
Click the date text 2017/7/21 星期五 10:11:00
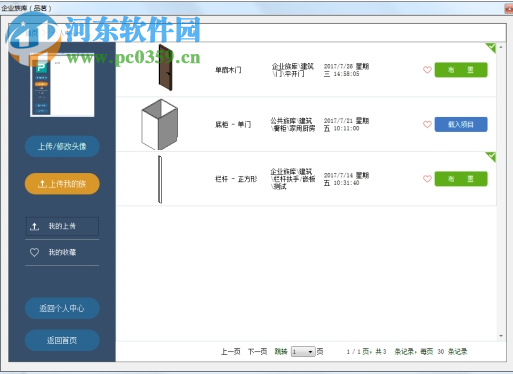coord(346,124)
